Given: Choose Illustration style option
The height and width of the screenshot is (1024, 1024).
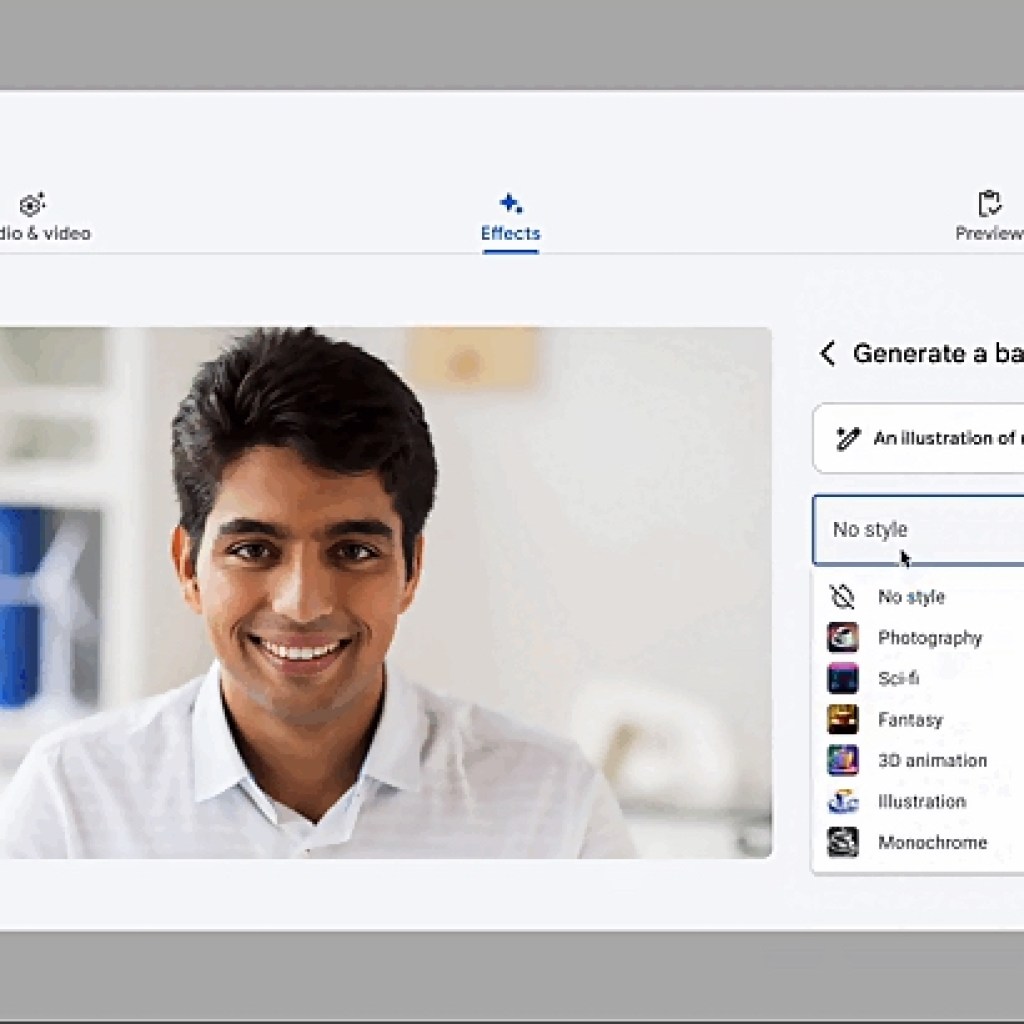Looking at the screenshot, I should click(x=921, y=801).
